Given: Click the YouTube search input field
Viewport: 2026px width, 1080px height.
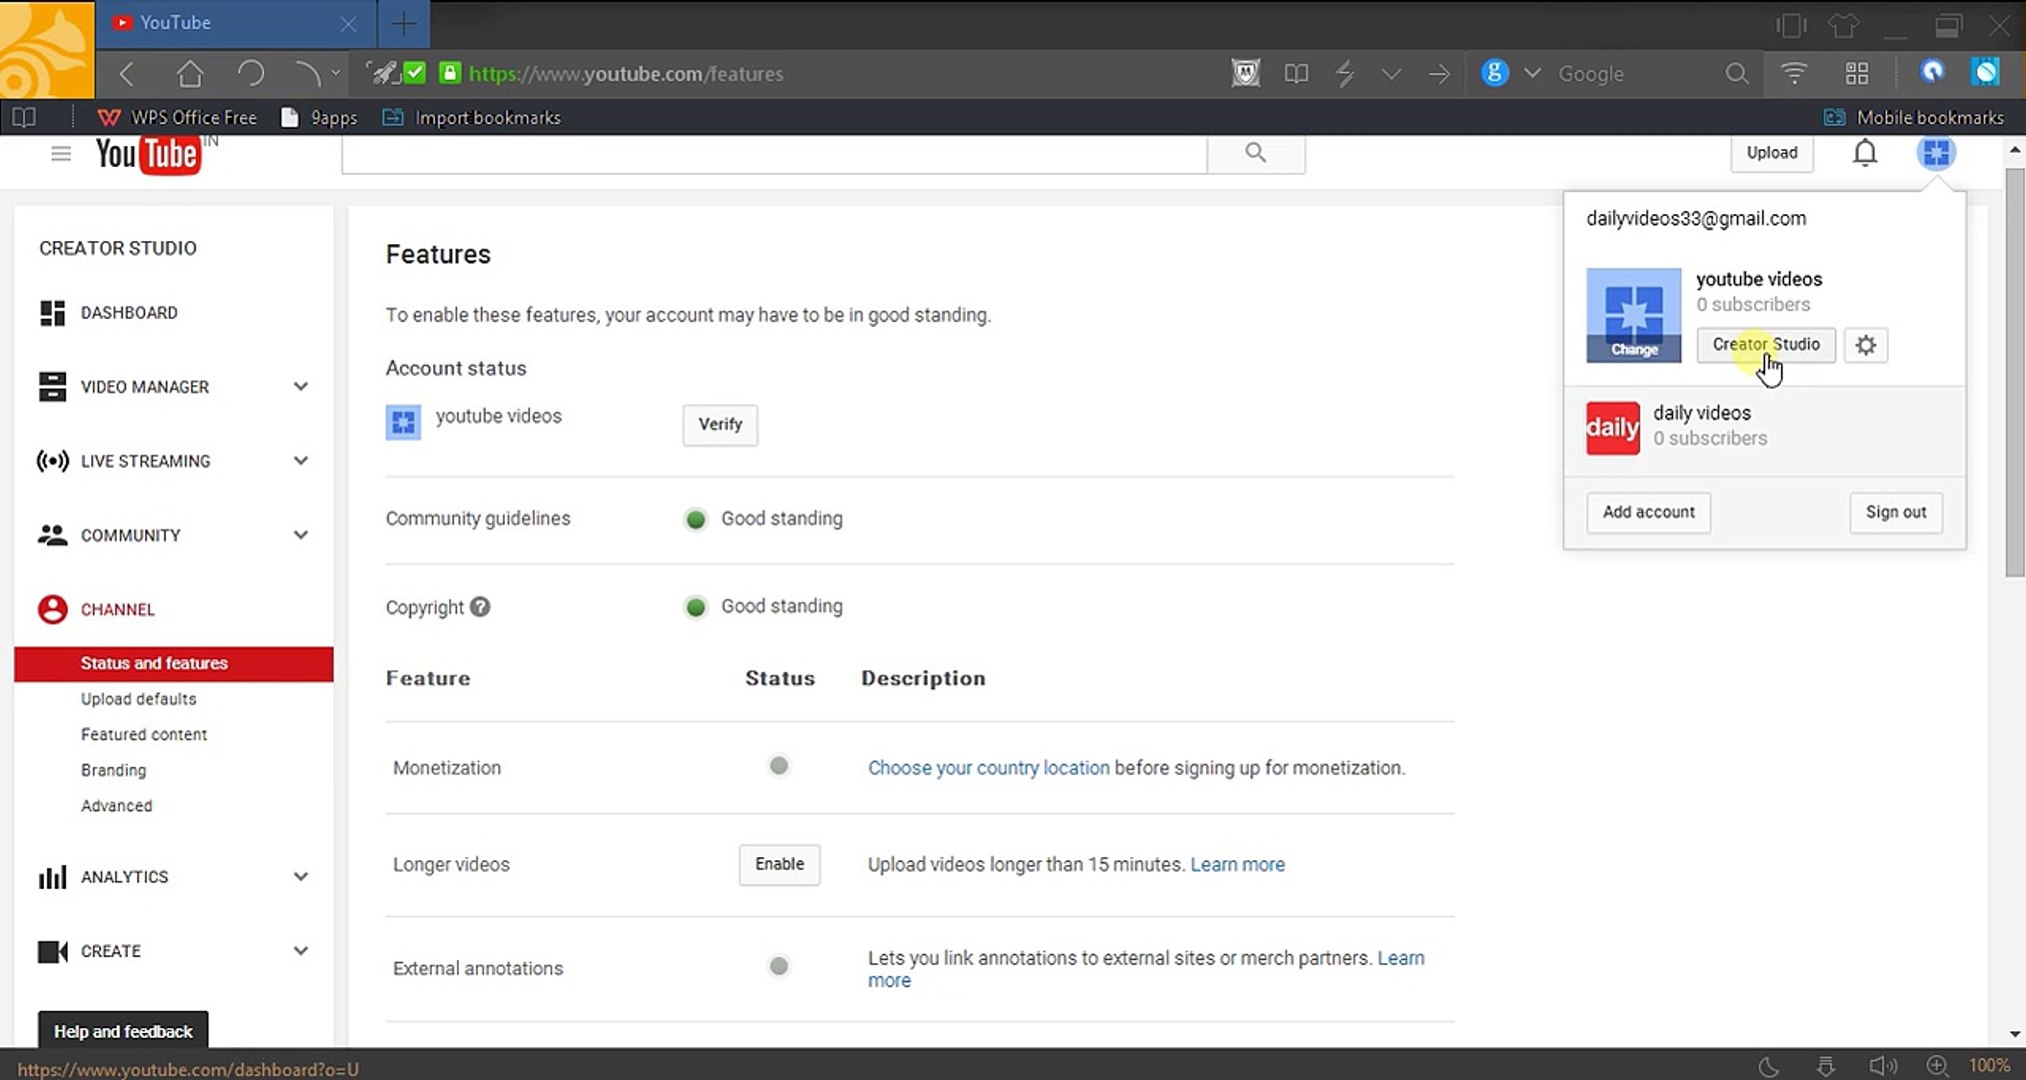Looking at the screenshot, I should pos(773,154).
